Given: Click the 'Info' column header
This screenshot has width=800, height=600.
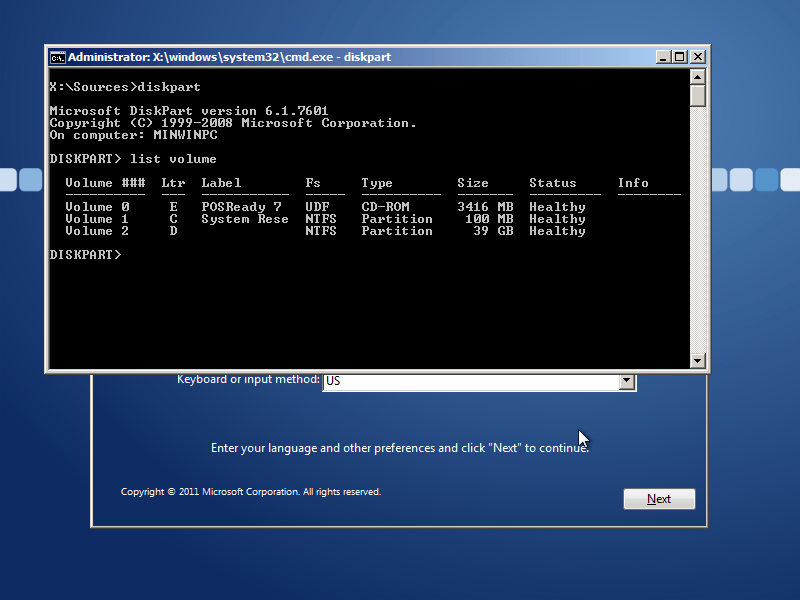Looking at the screenshot, I should pos(633,183).
